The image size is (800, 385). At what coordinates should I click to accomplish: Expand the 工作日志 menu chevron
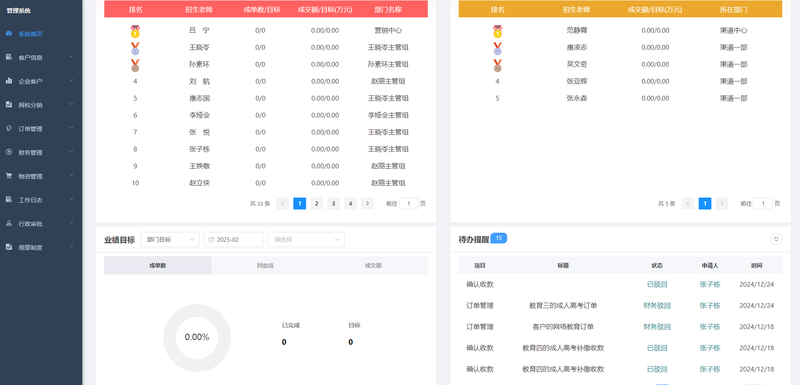pos(71,199)
